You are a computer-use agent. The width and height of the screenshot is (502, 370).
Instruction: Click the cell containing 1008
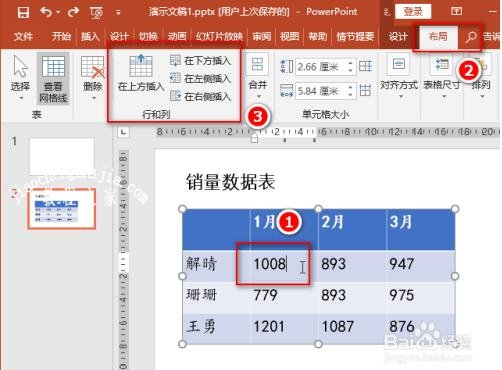(x=284, y=266)
